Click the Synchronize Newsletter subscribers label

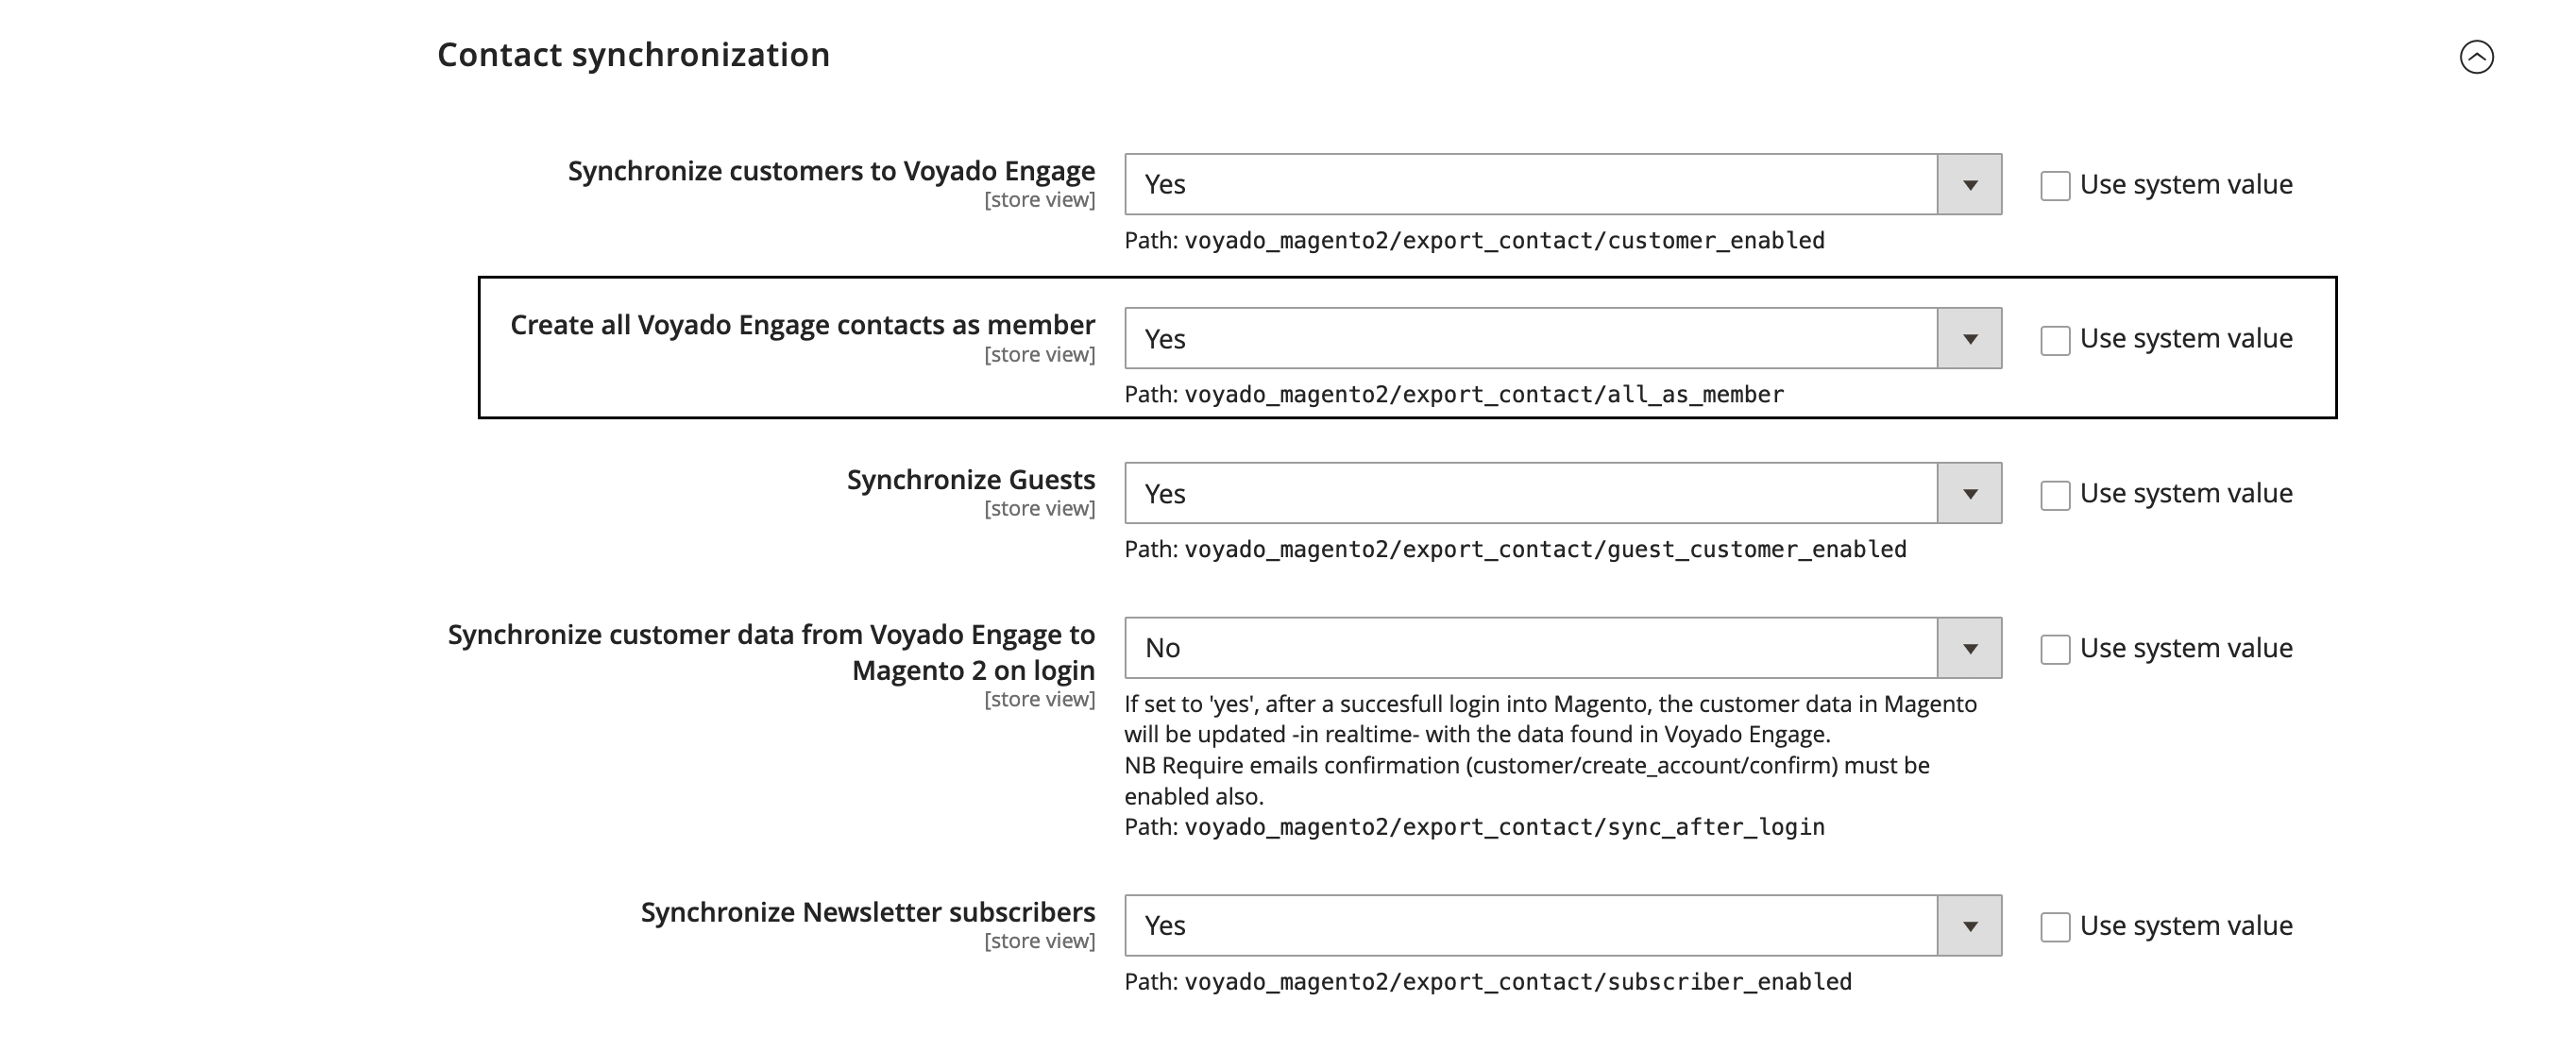click(x=868, y=912)
